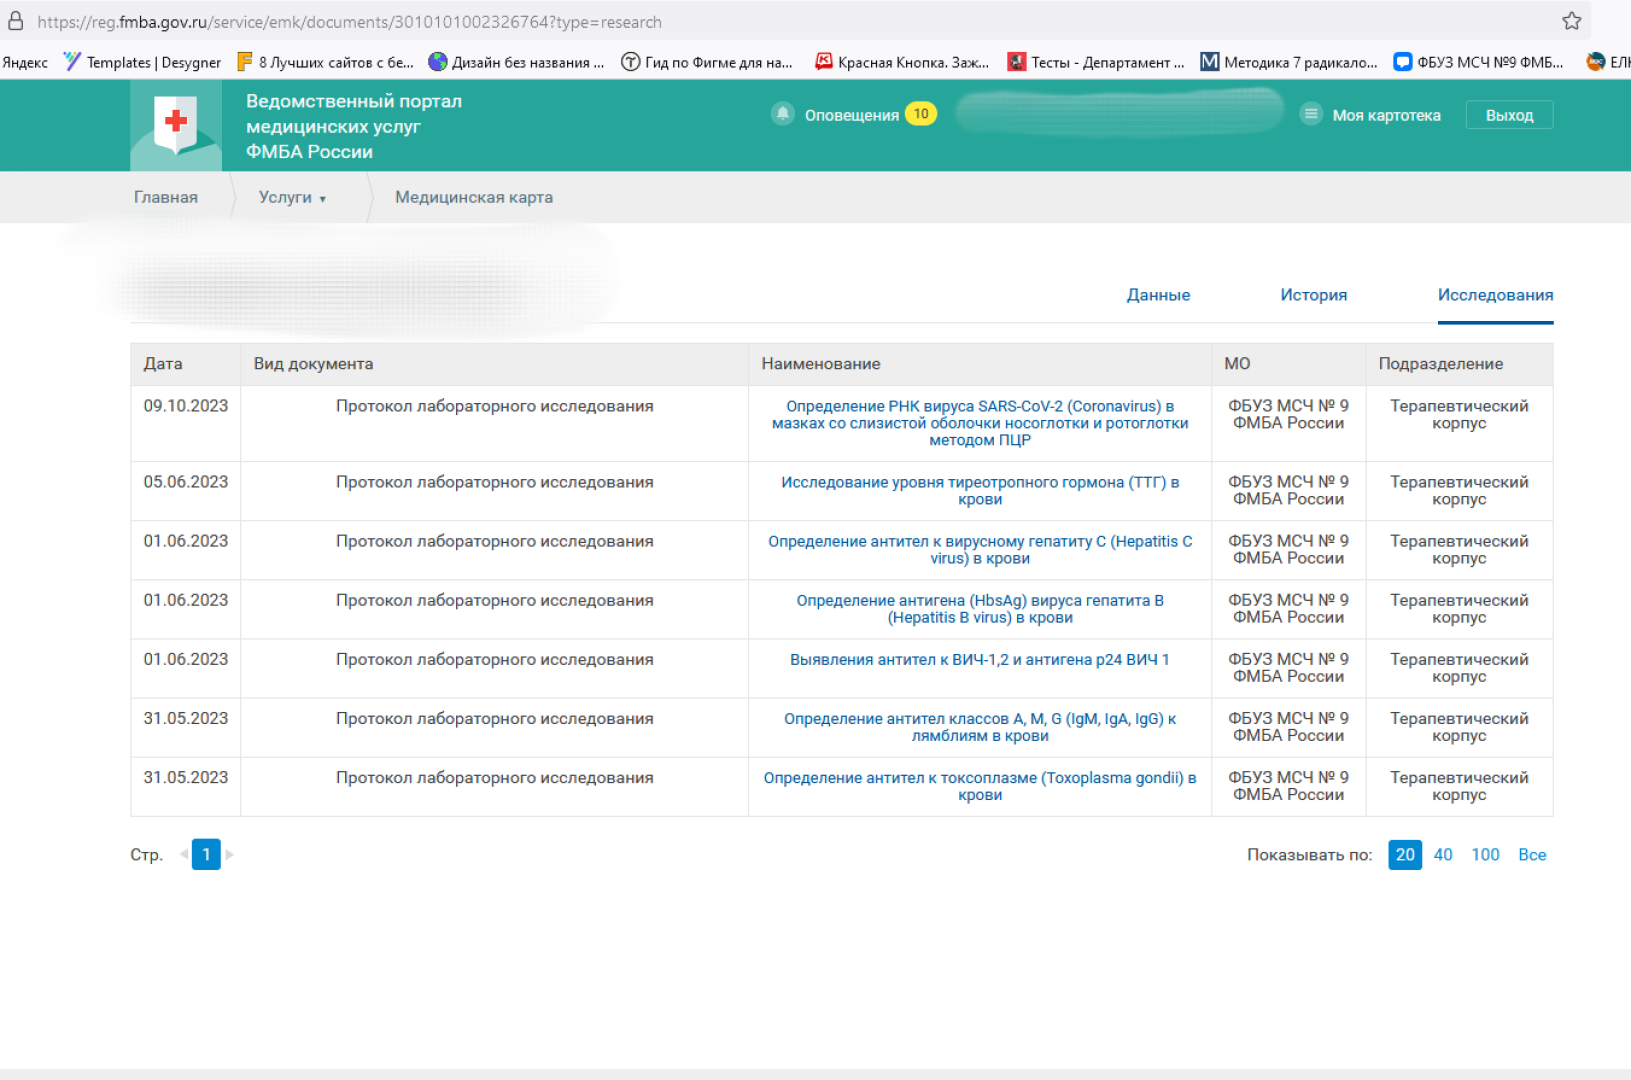Screen dimensions: 1631x1080
Task: Open the ФБУЗ МСЧ №9 bookmark
Action: click(1478, 62)
